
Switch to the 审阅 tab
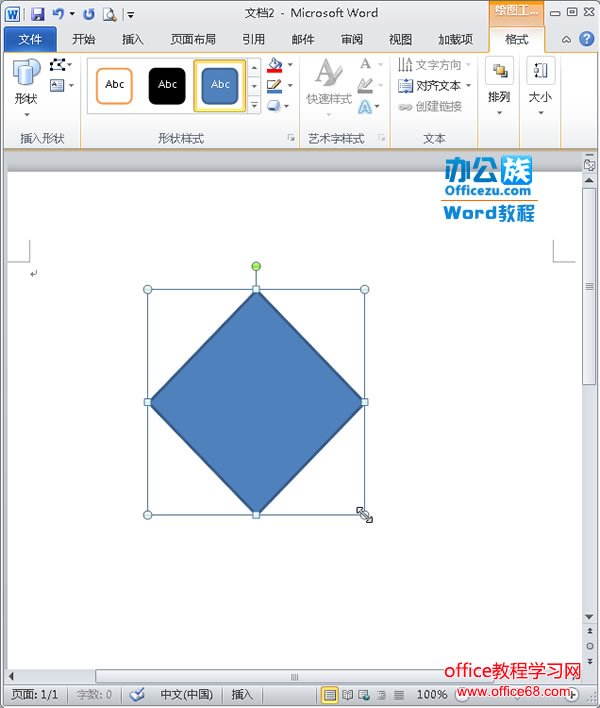(x=352, y=39)
